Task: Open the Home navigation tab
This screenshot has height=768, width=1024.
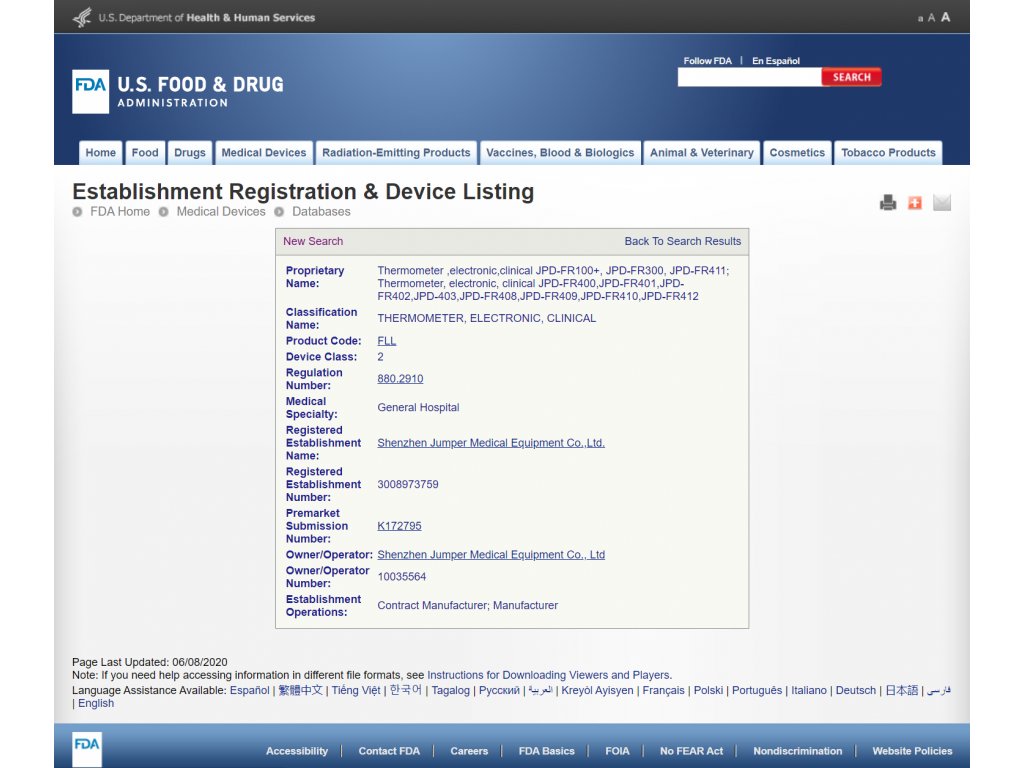Action: tap(101, 153)
